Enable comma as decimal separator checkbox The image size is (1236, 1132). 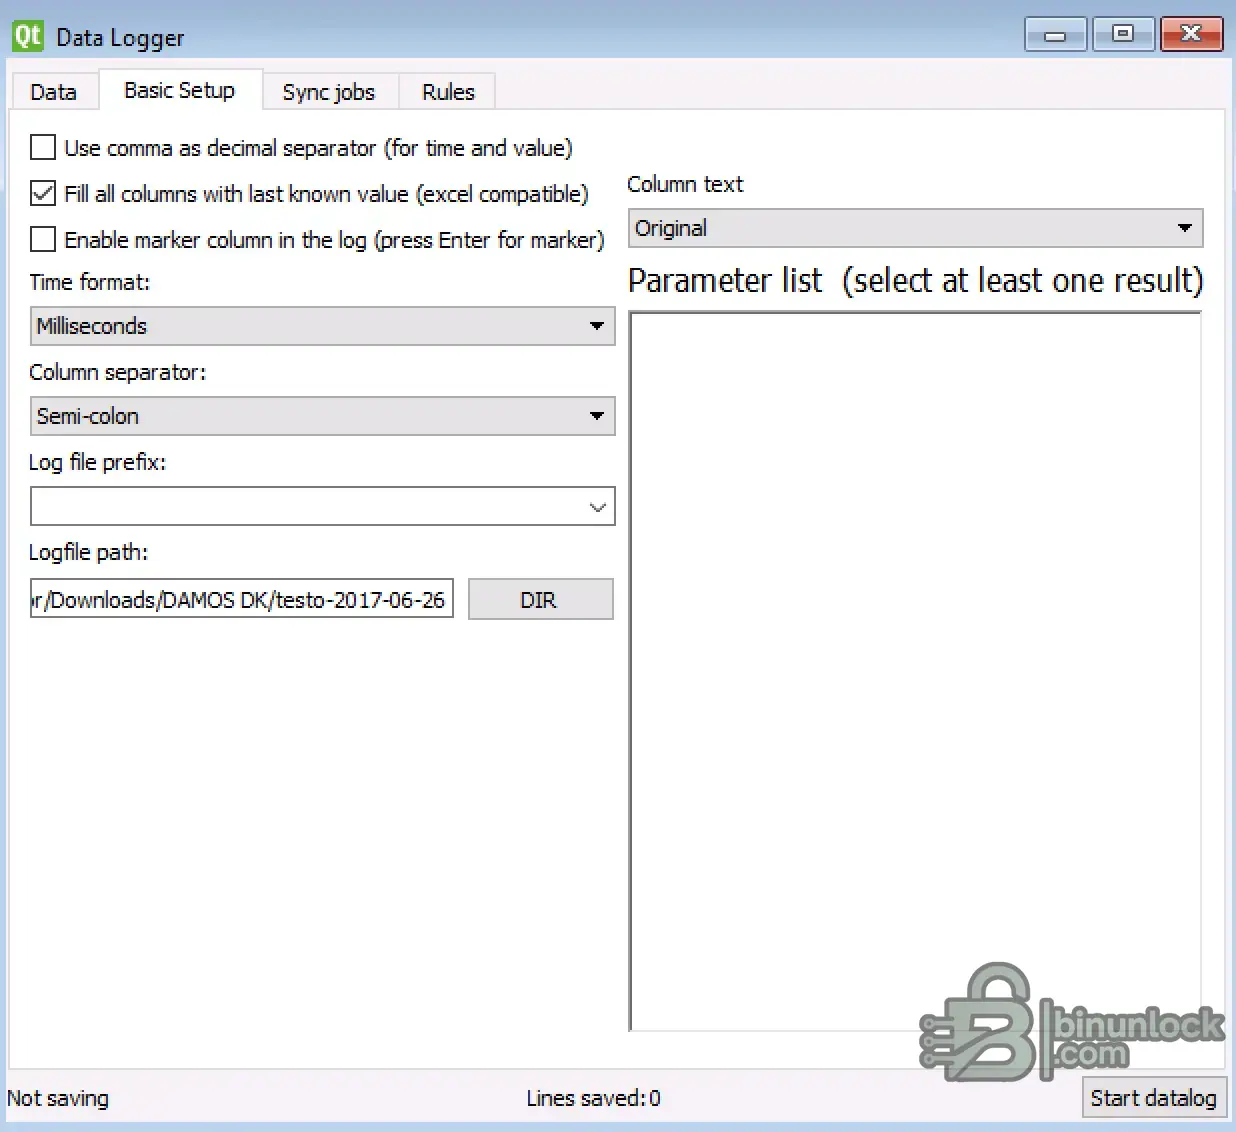pyautogui.click(x=43, y=148)
